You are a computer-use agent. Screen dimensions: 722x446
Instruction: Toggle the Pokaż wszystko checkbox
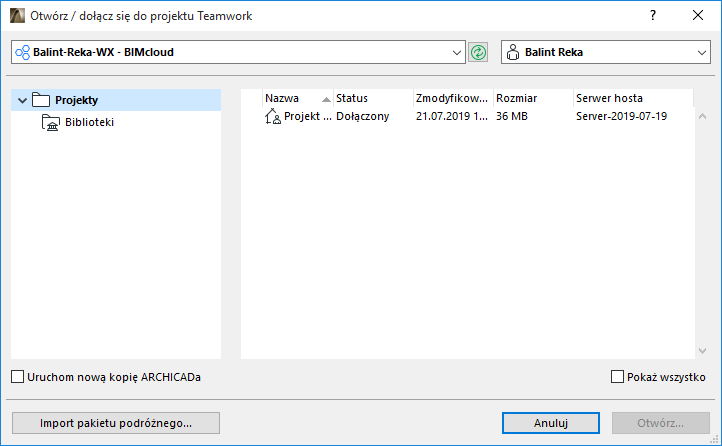(617, 377)
